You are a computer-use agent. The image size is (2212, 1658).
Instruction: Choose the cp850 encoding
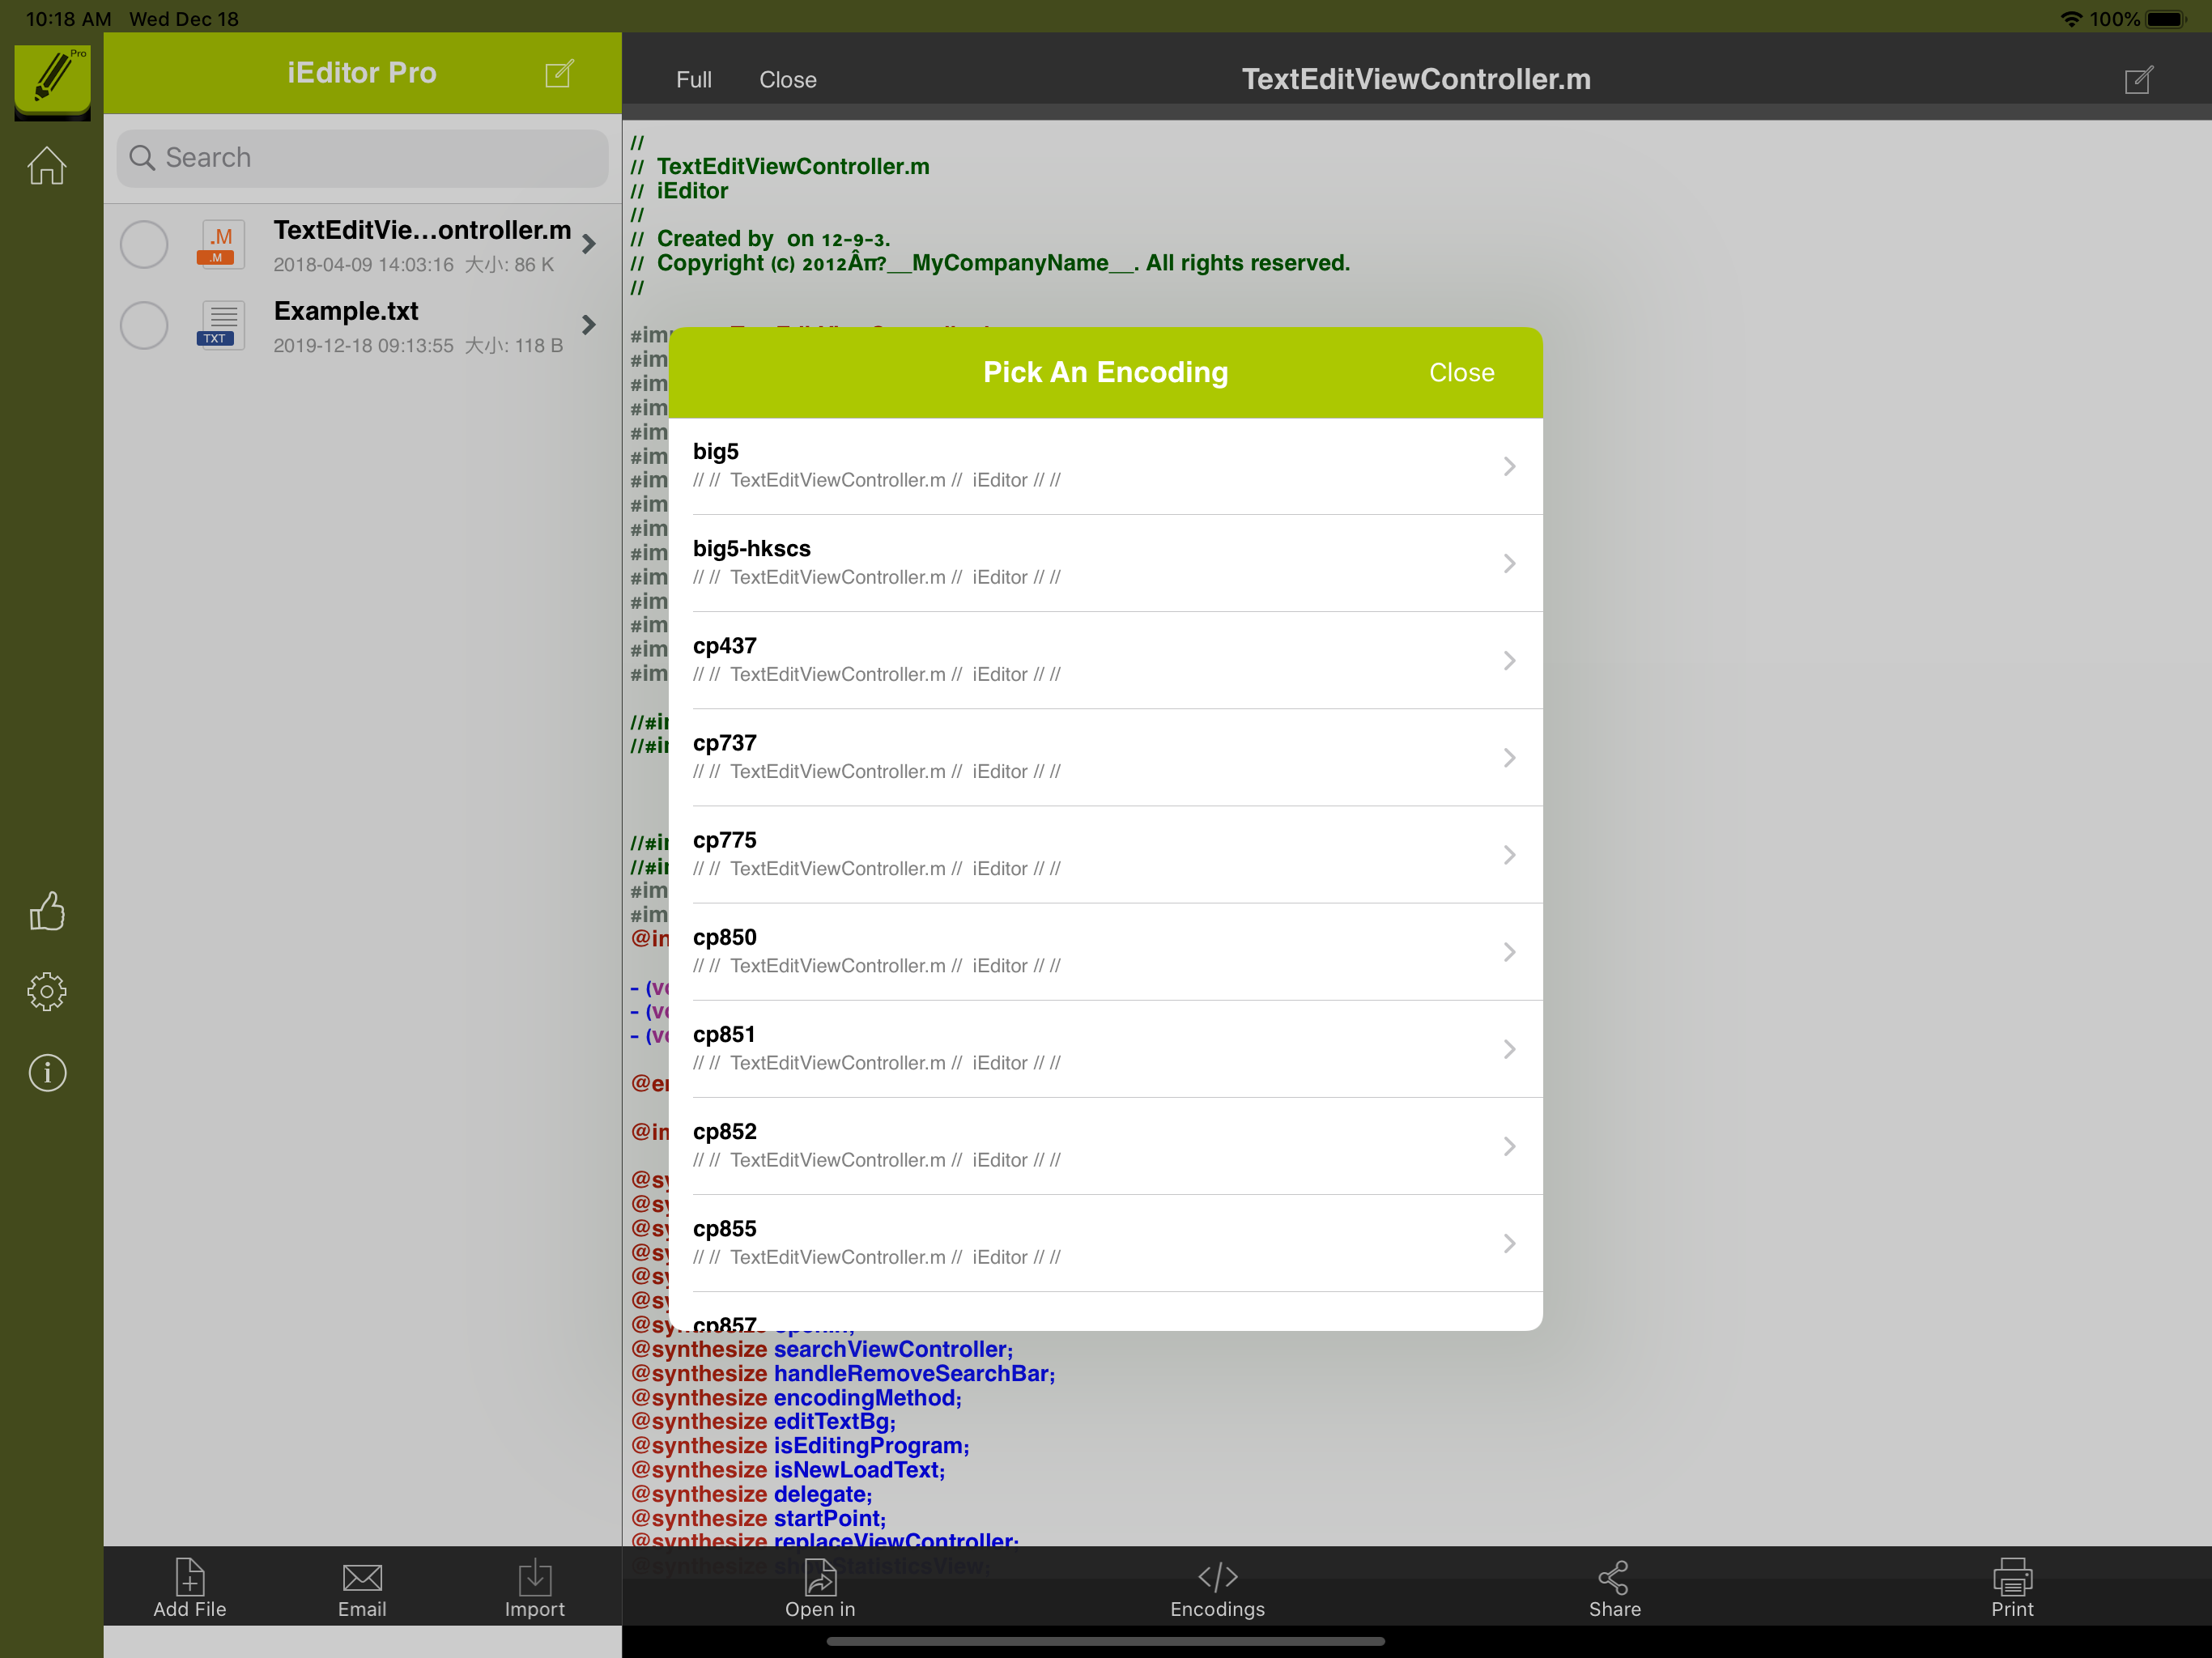(1105, 951)
